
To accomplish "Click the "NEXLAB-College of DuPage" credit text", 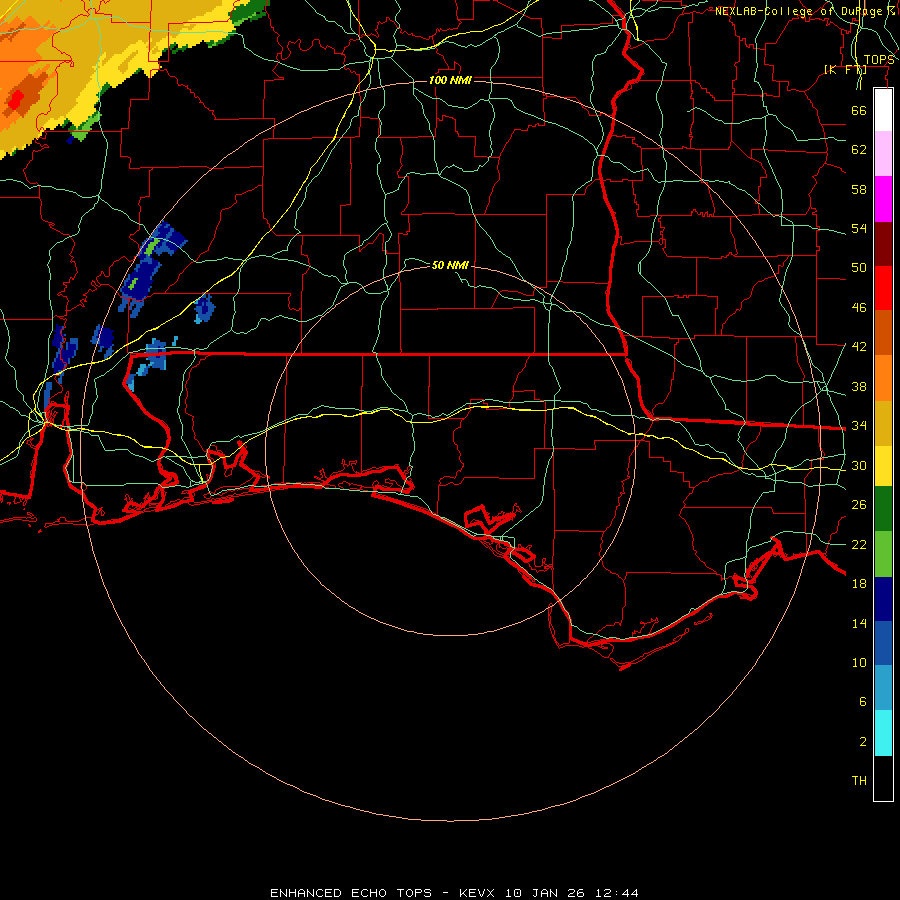I will coord(798,11).
